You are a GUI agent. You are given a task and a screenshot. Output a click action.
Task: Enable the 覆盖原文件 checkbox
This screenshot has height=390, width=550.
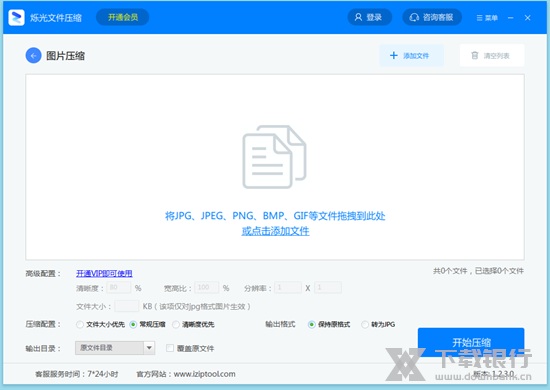(x=170, y=348)
